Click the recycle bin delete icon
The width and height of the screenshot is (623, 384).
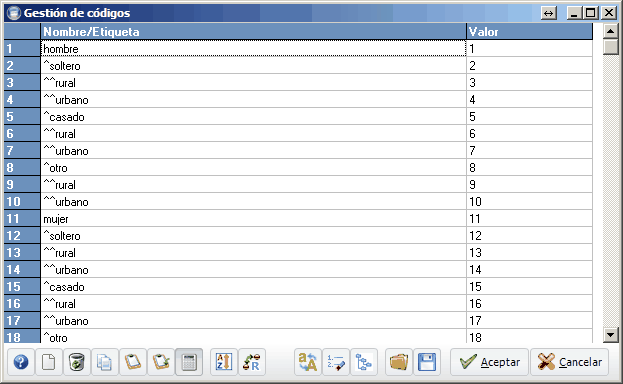(77, 362)
